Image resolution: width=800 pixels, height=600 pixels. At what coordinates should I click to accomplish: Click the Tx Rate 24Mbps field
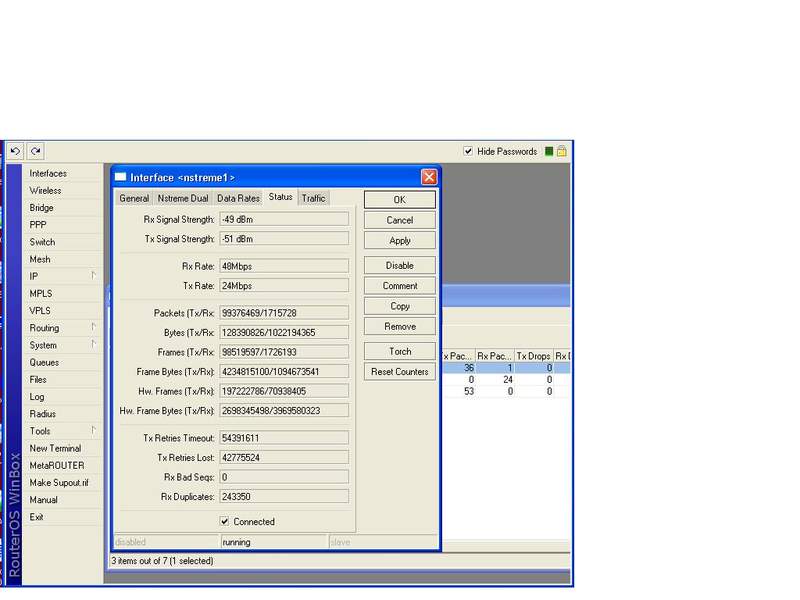point(284,286)
